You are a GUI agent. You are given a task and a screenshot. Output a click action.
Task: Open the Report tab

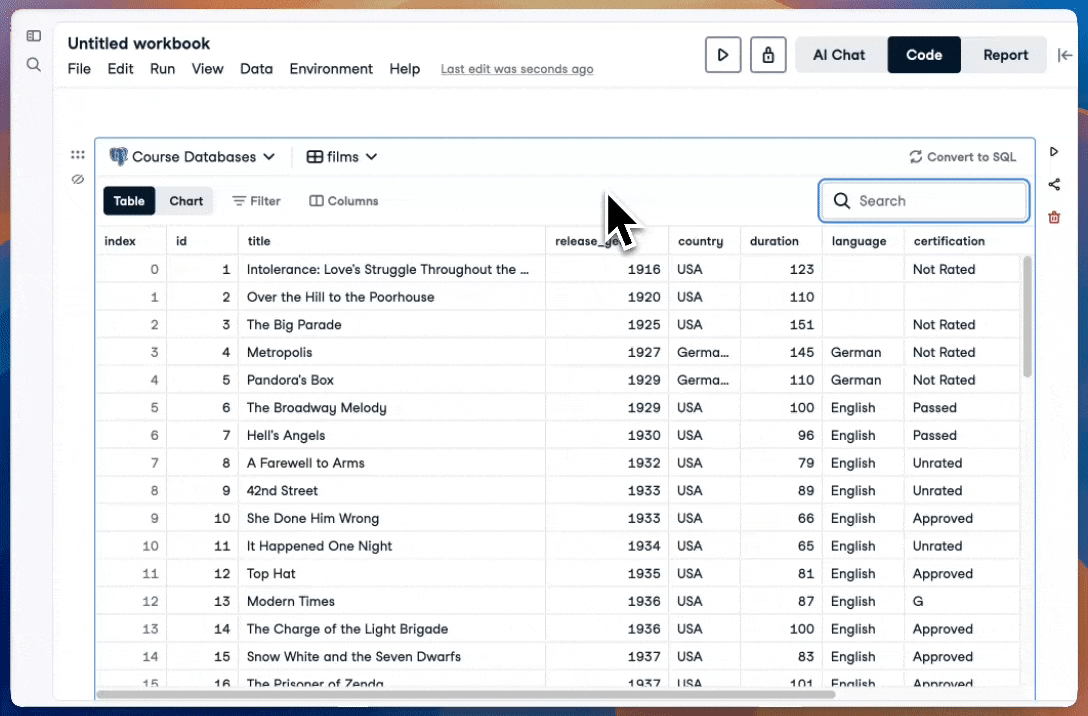coord(1005,55)
